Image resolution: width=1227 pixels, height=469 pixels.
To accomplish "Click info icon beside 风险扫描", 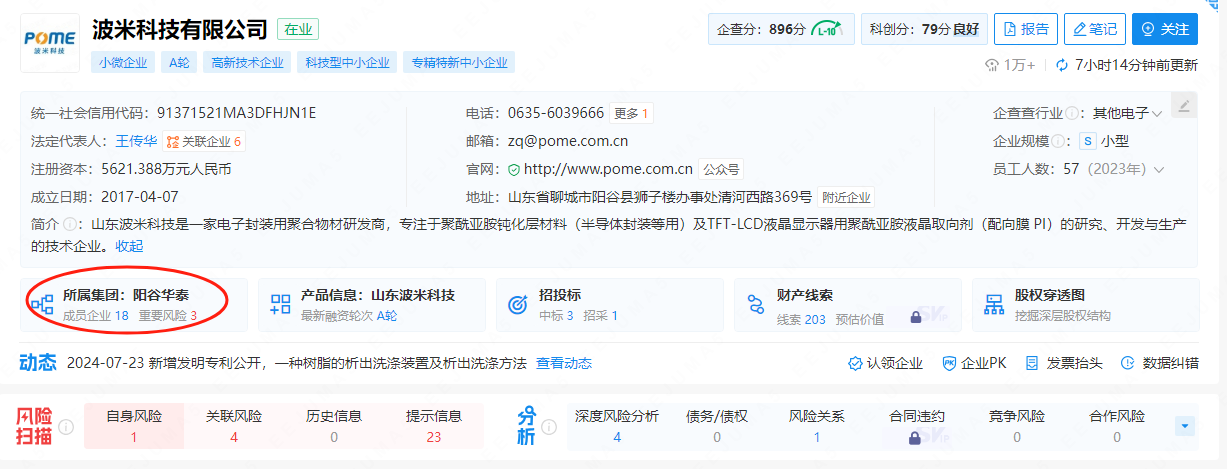I will coord(67,427).
